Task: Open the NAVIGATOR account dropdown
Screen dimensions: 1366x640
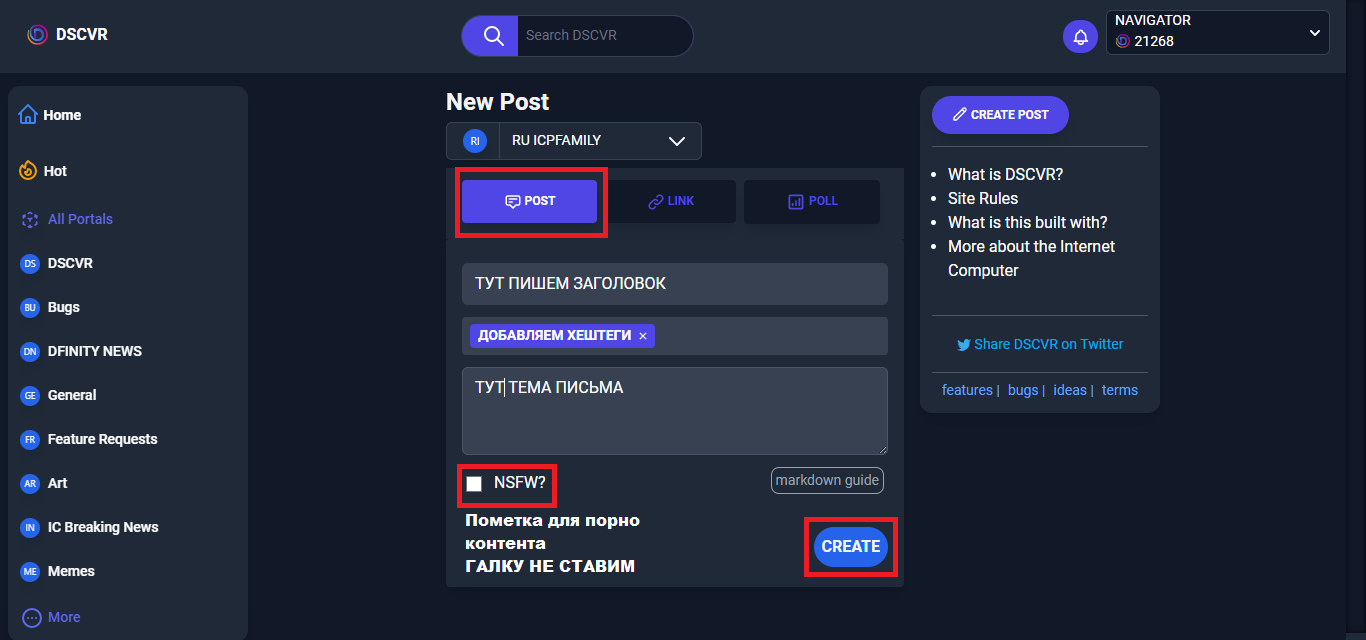Action: tap(1314, 33)
